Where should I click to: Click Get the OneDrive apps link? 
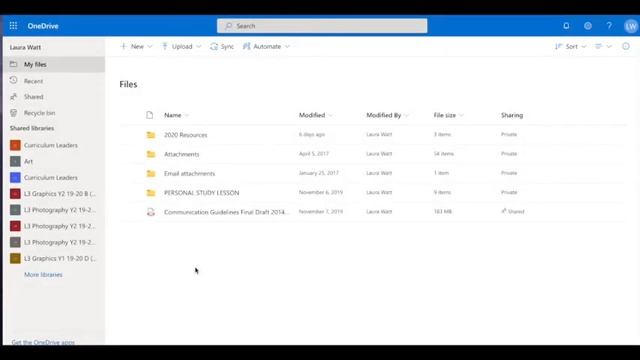43,342
